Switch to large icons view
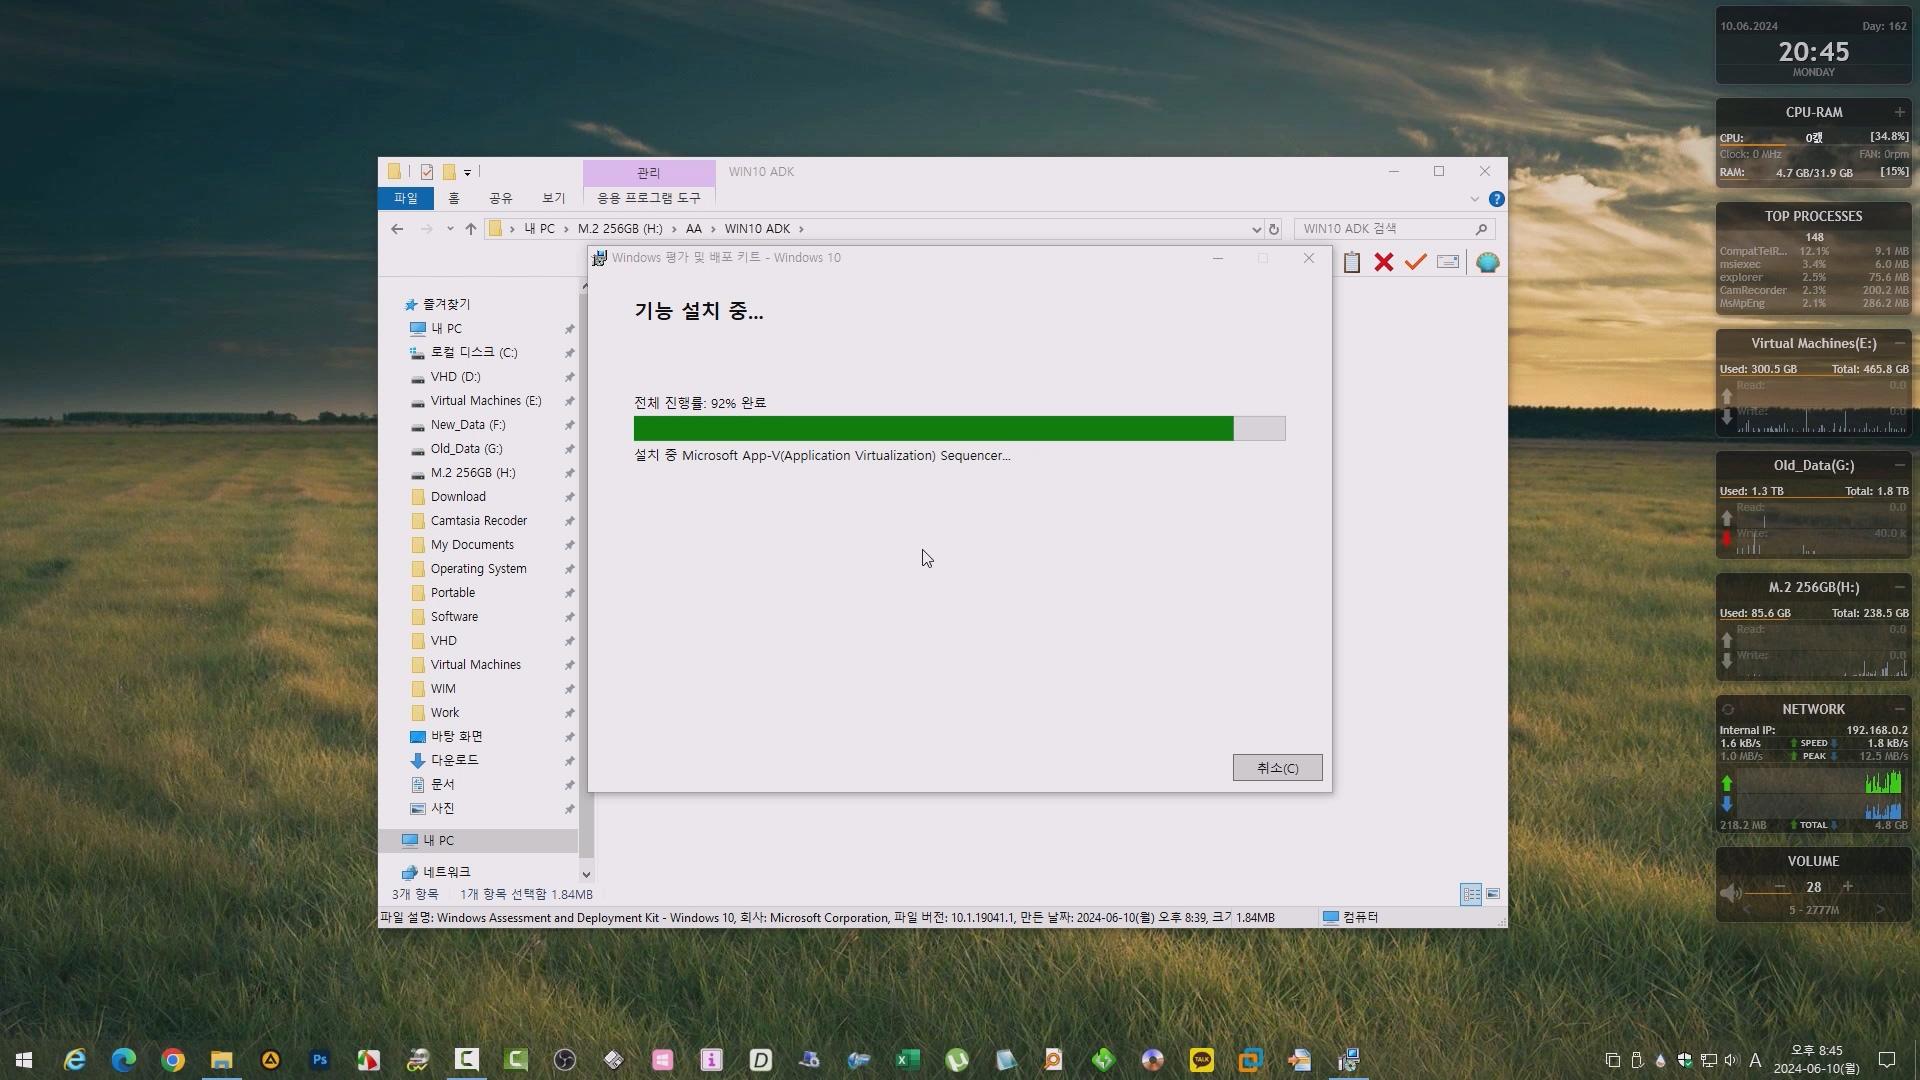Viewport: 1920px width, 1080px height. (1493, 894)
